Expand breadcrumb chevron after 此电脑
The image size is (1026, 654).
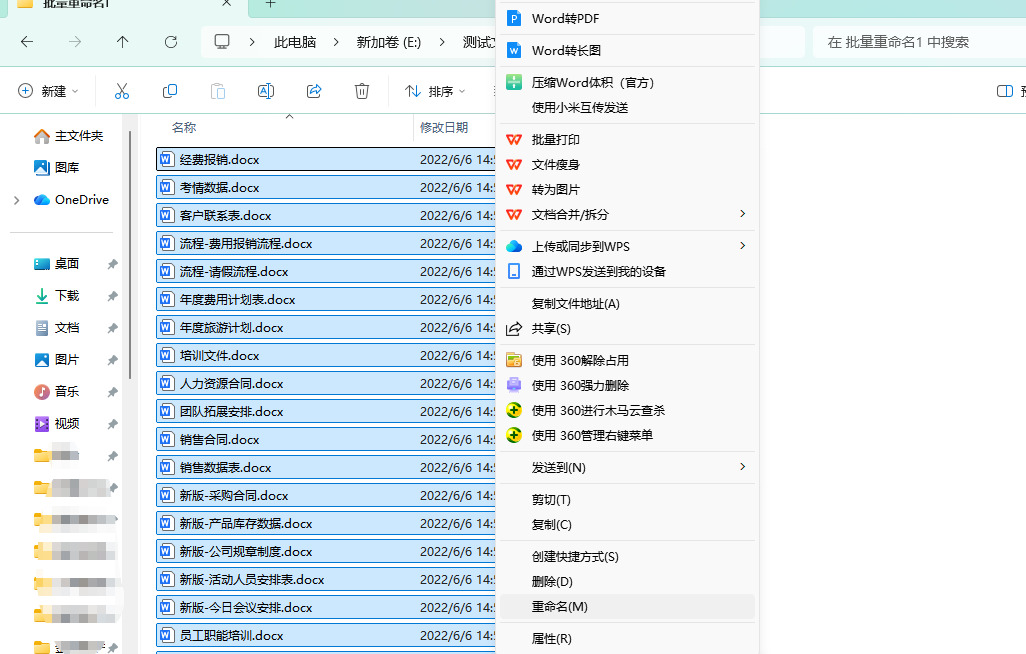336,42
